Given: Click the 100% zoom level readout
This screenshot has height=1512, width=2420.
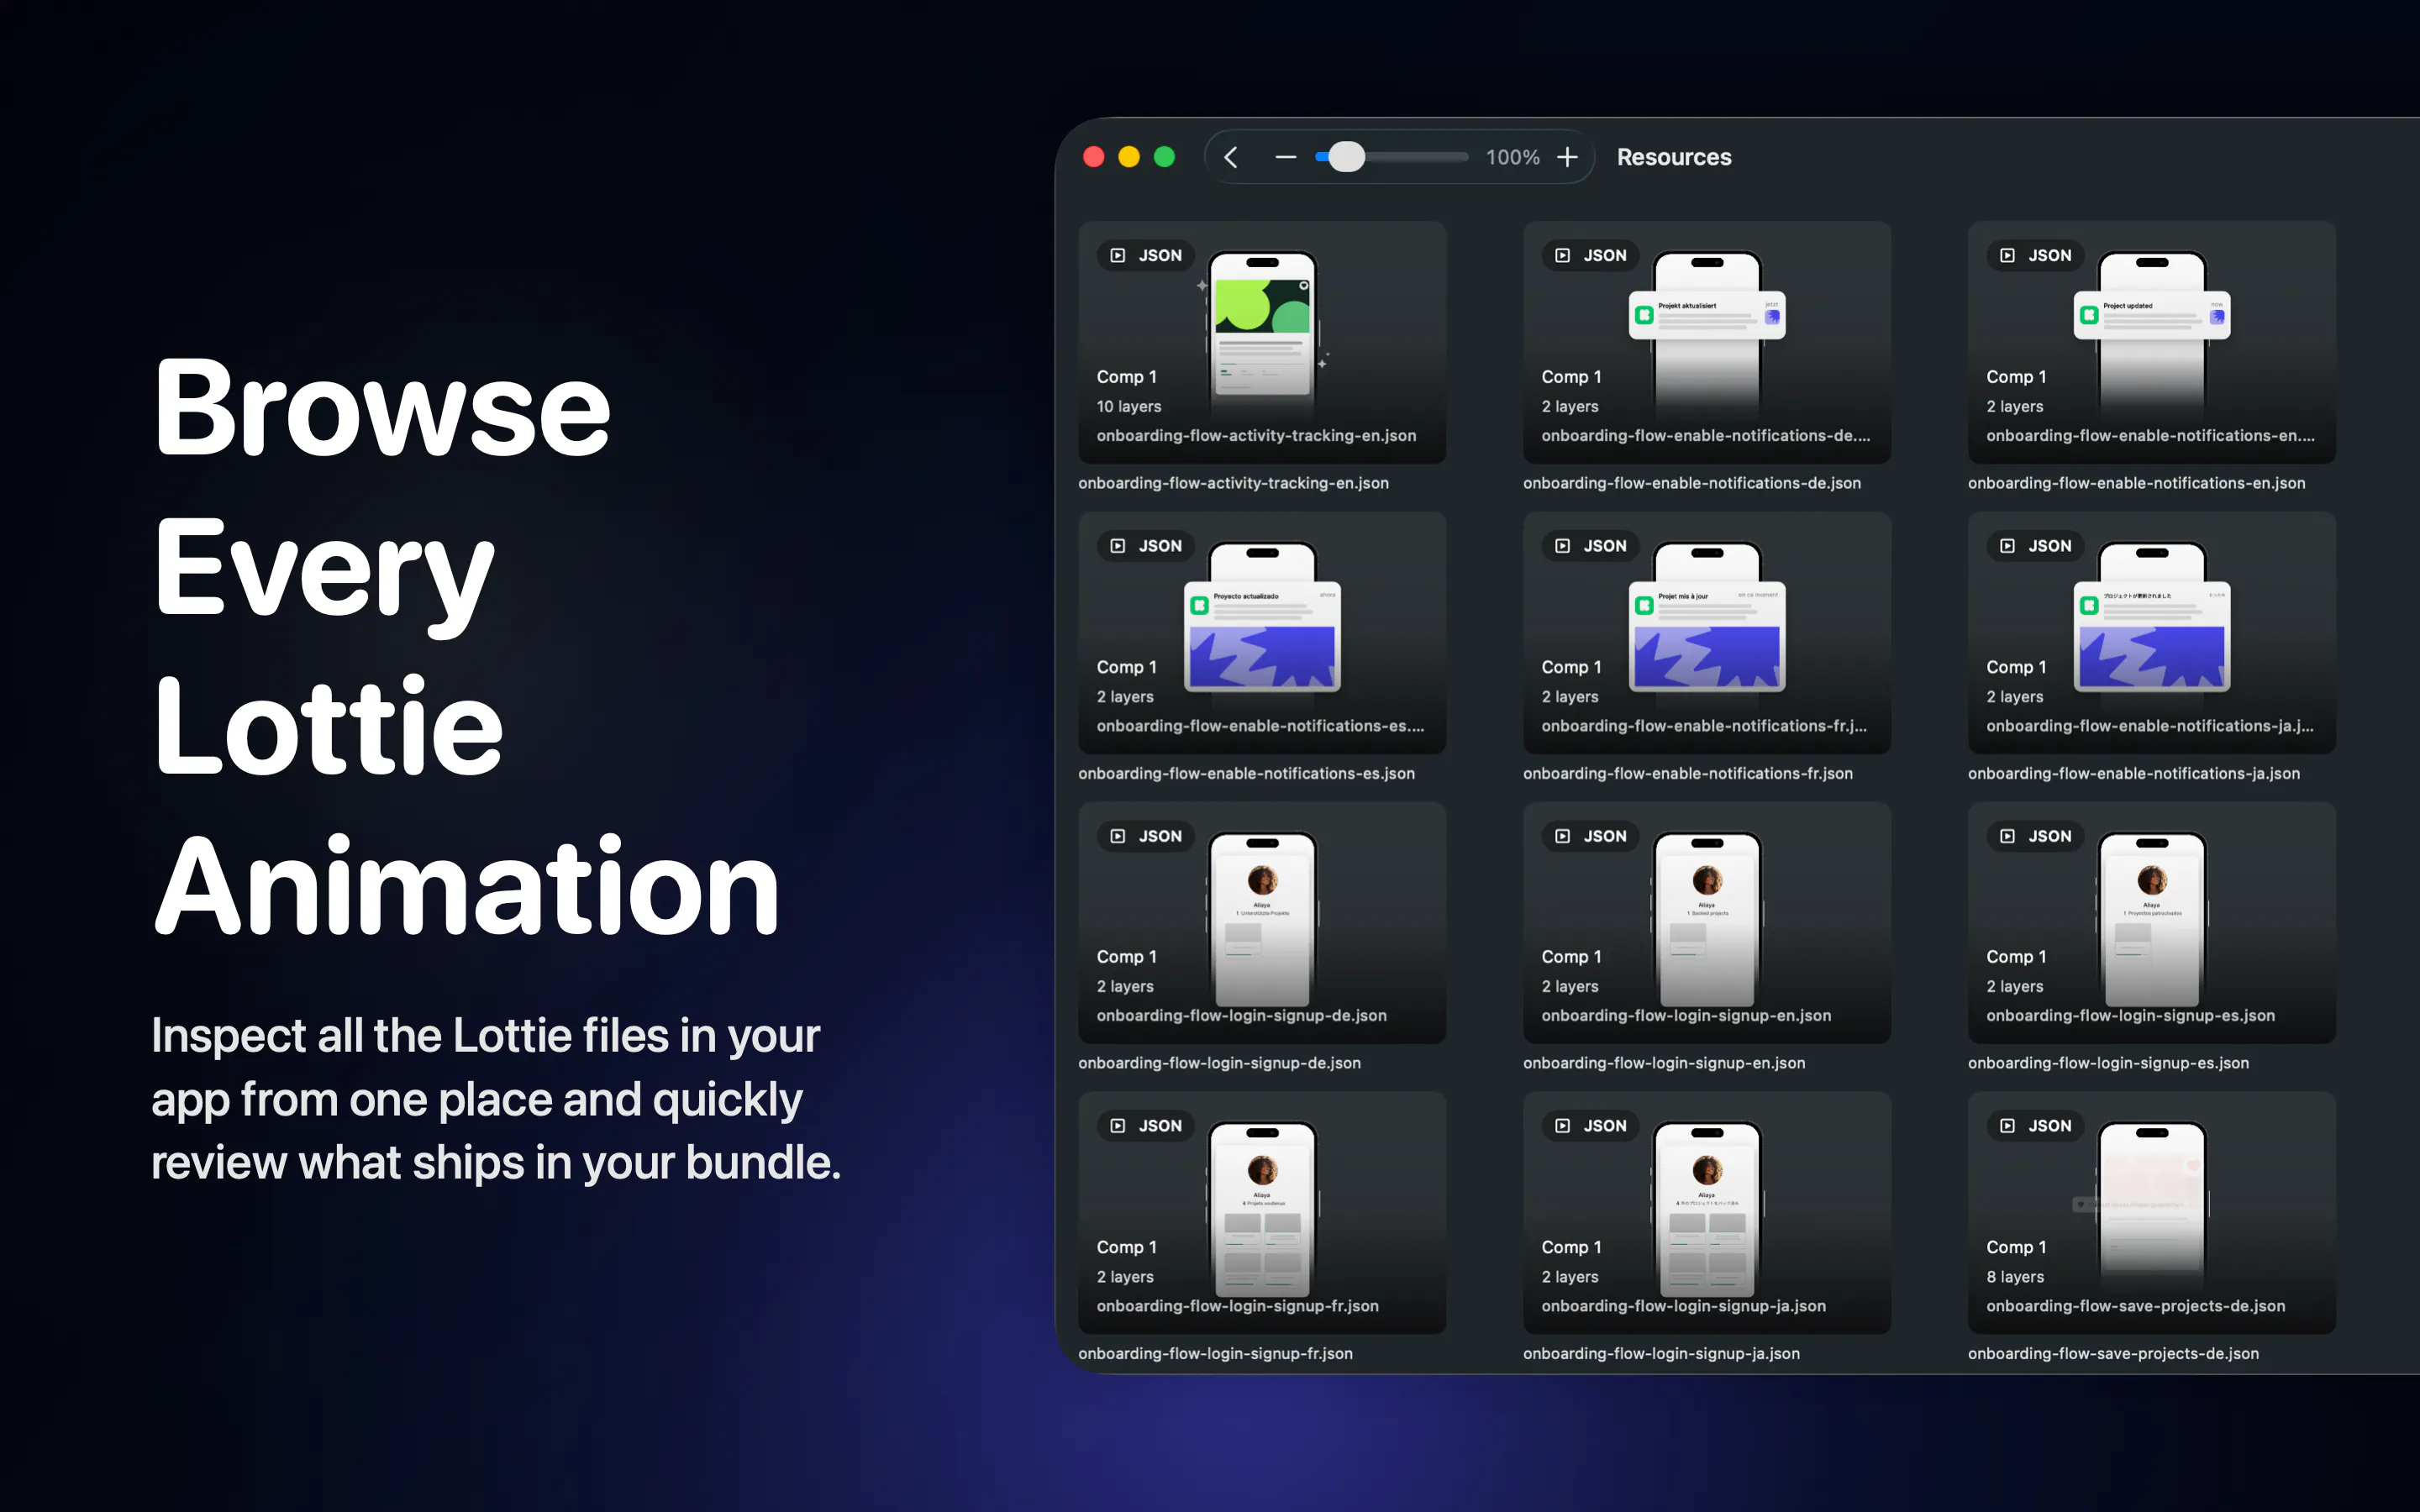Looking at the screenshot, I should point(1512,157).
